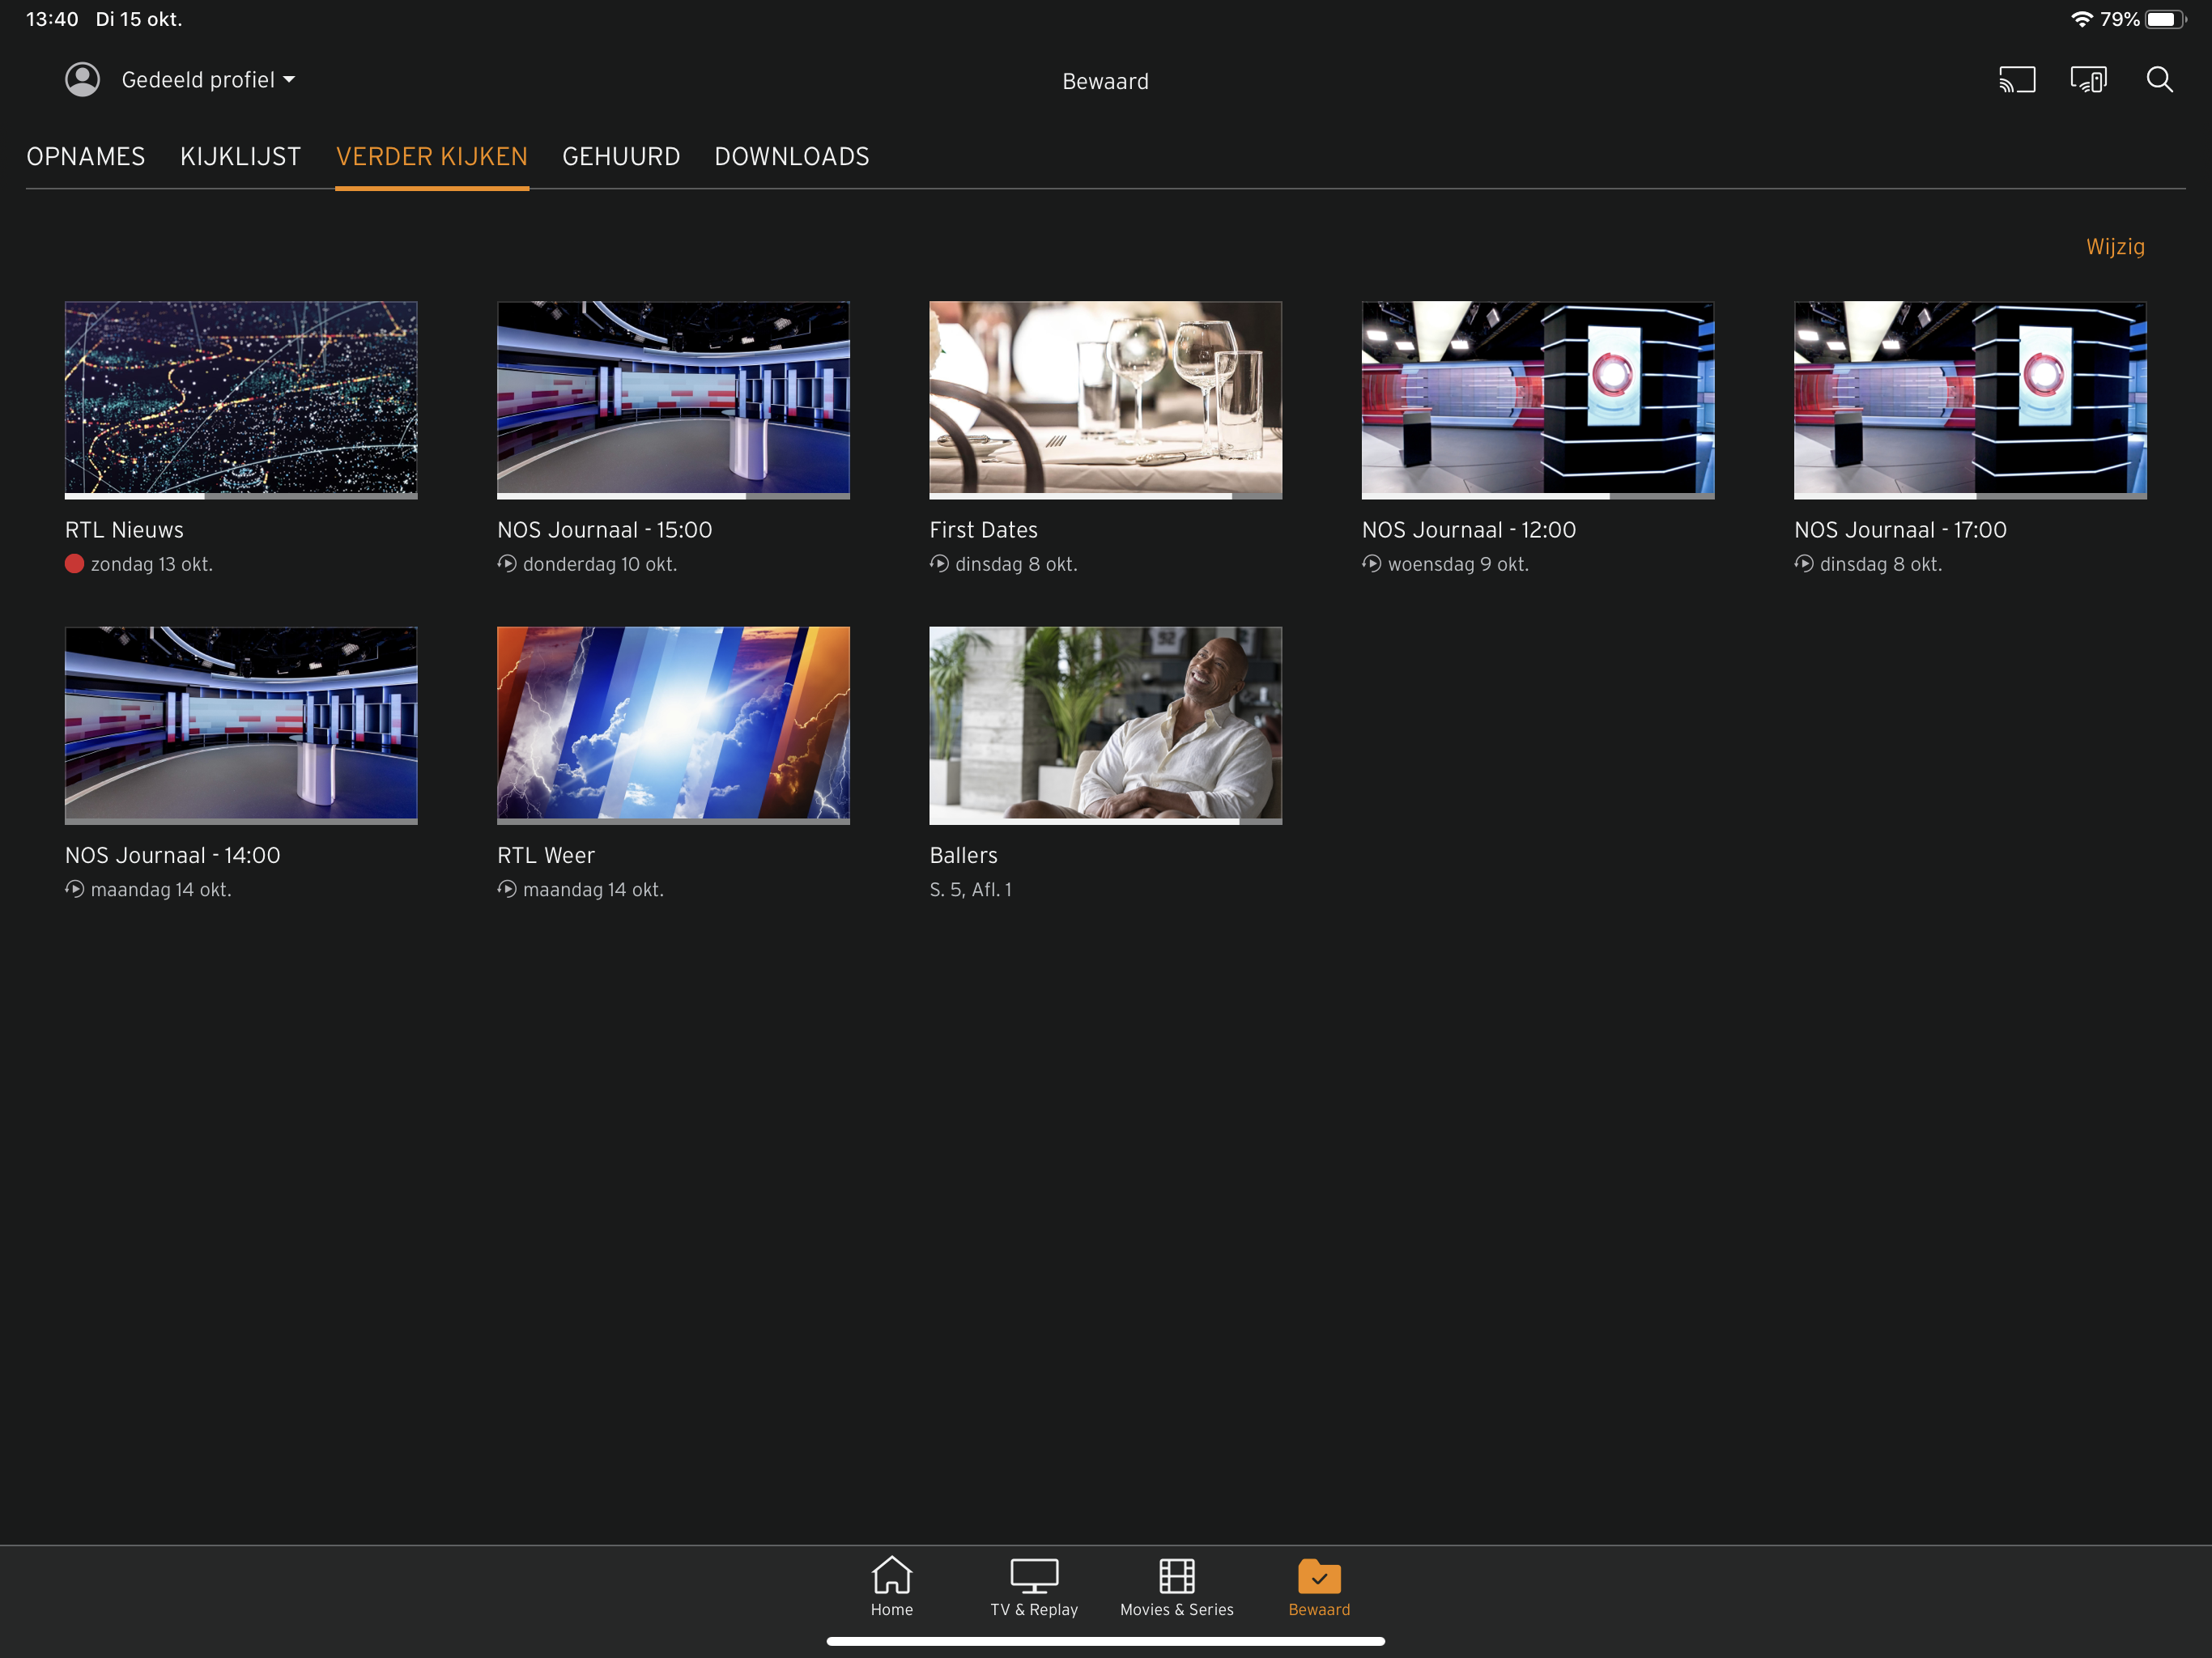This screenshot has height=1658, width=2212.
Task: Open the remote device screen icon
Action: point(2088,80)
